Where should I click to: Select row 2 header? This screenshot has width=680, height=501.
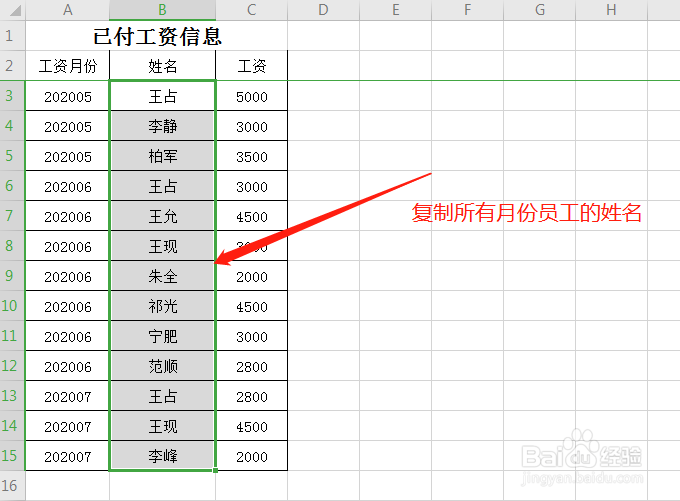click(12, 65)
